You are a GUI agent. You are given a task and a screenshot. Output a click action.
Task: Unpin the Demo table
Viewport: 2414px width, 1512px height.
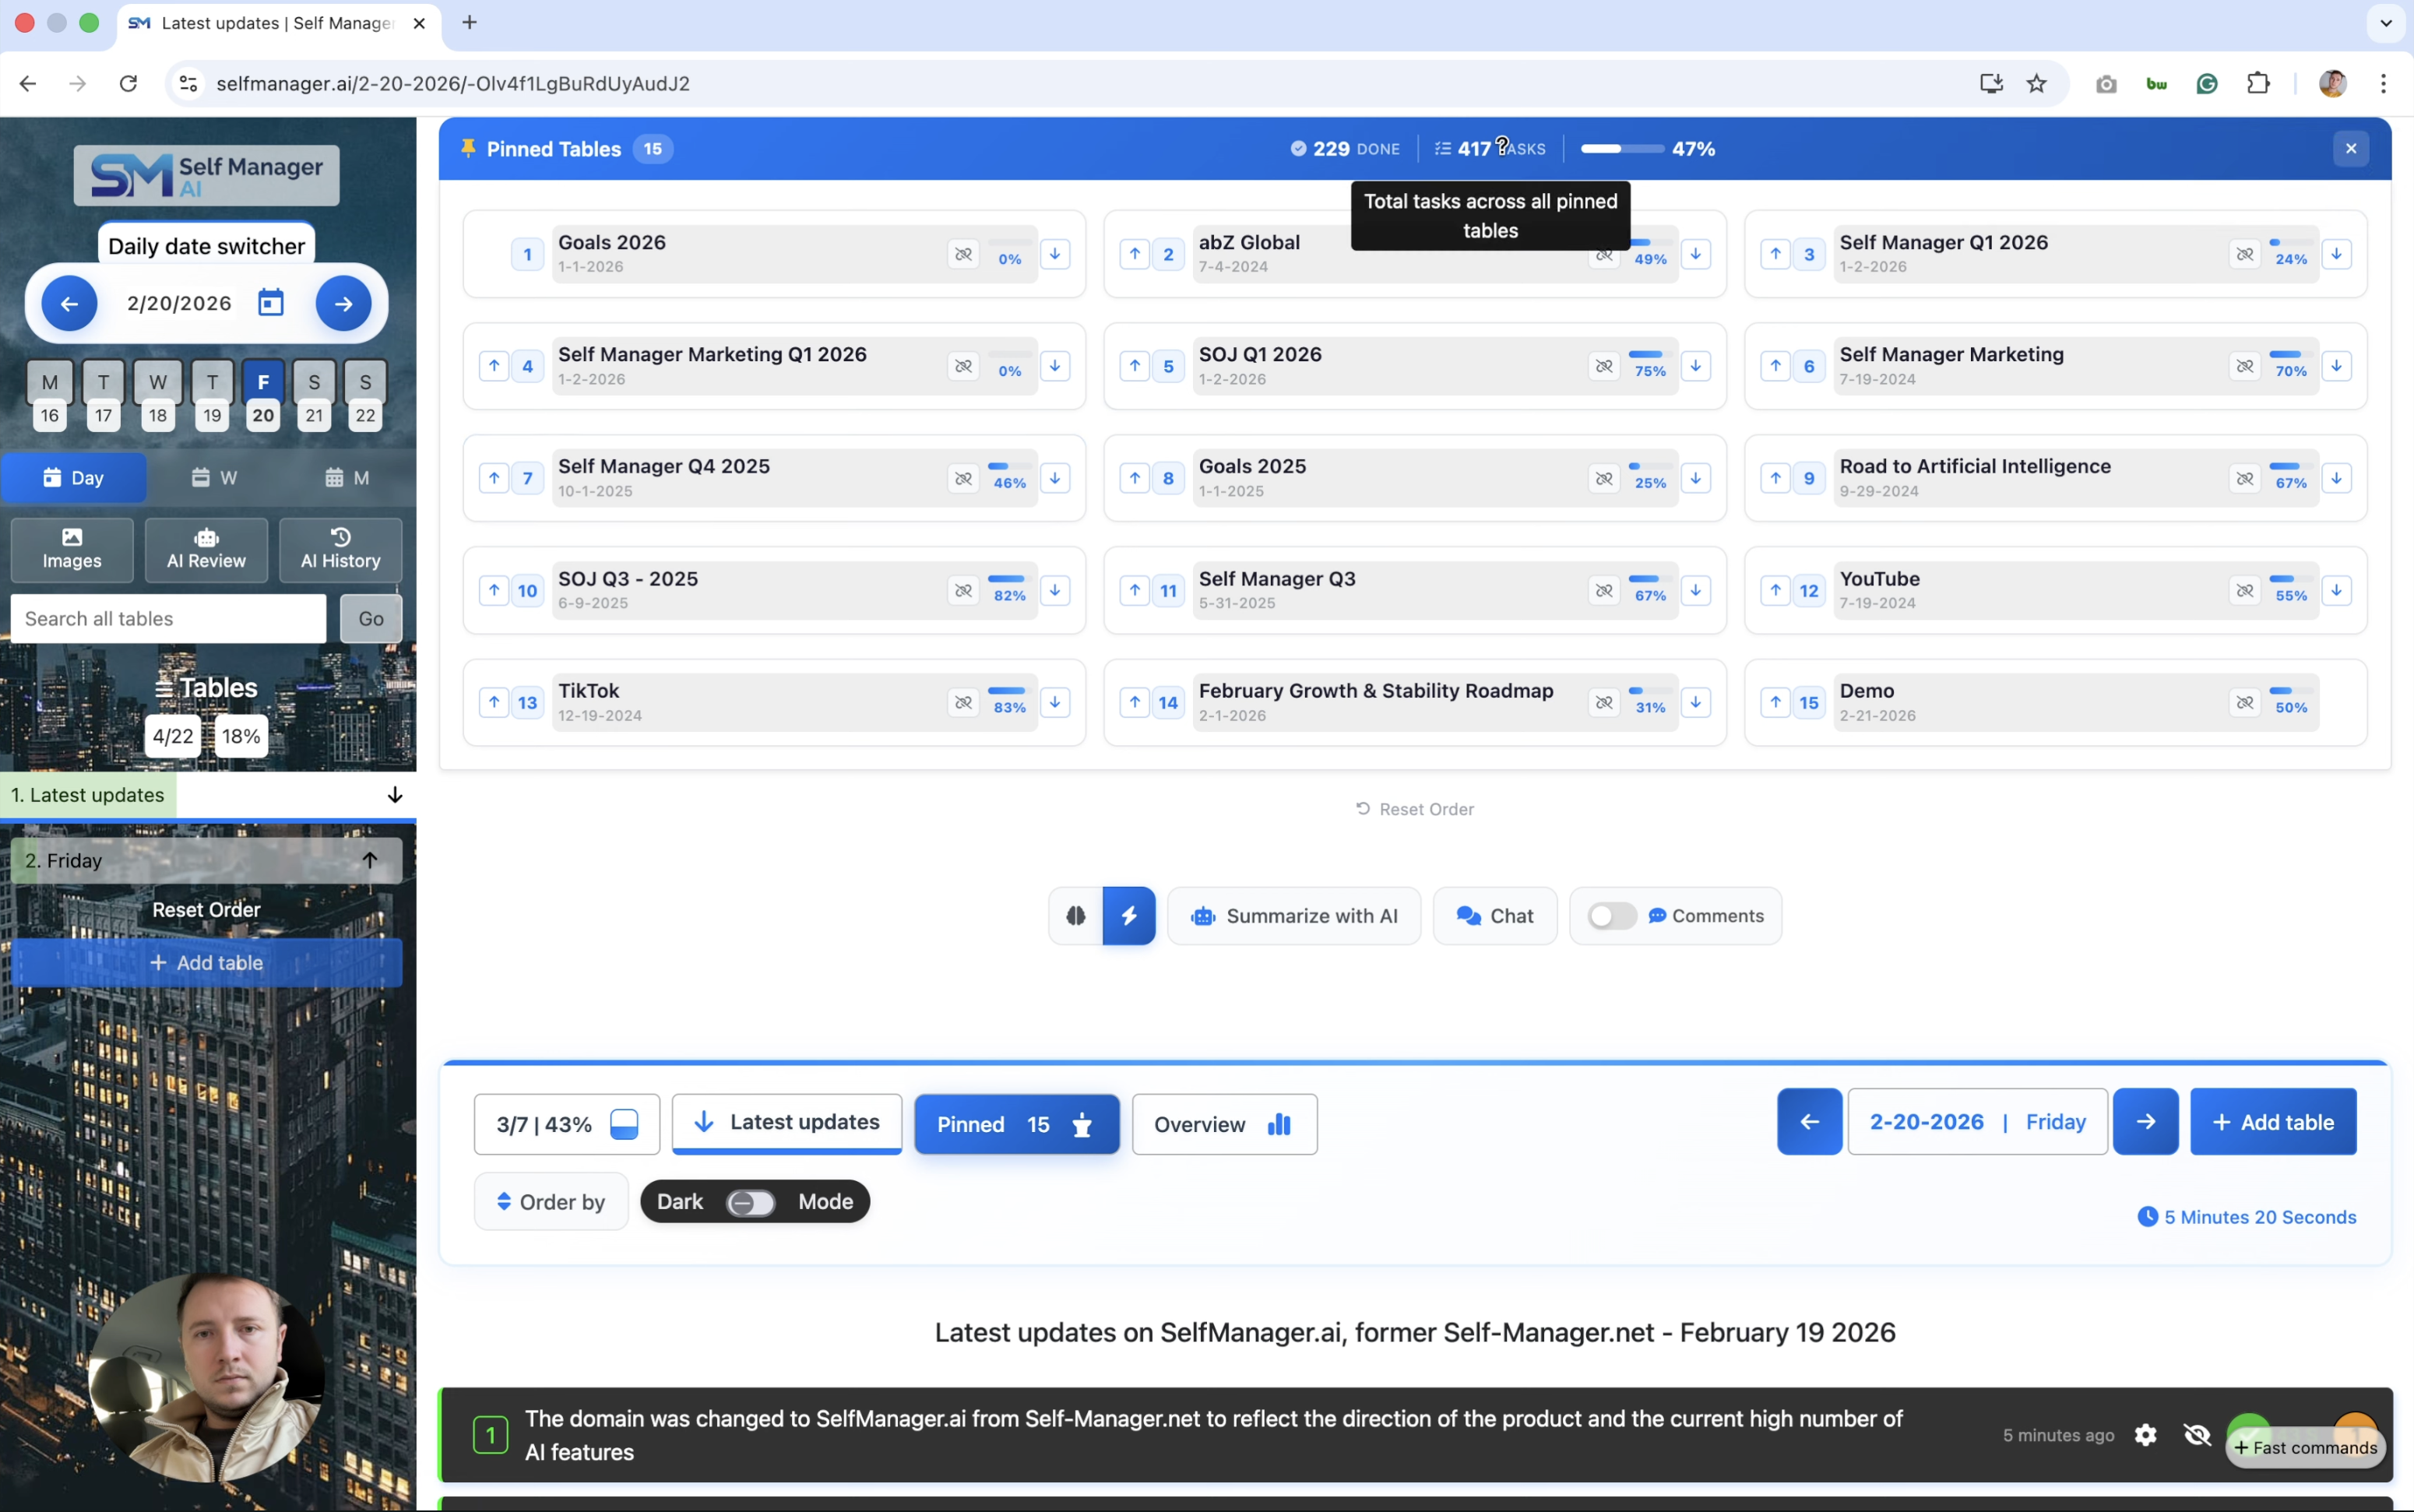[x=2245, y=702]
